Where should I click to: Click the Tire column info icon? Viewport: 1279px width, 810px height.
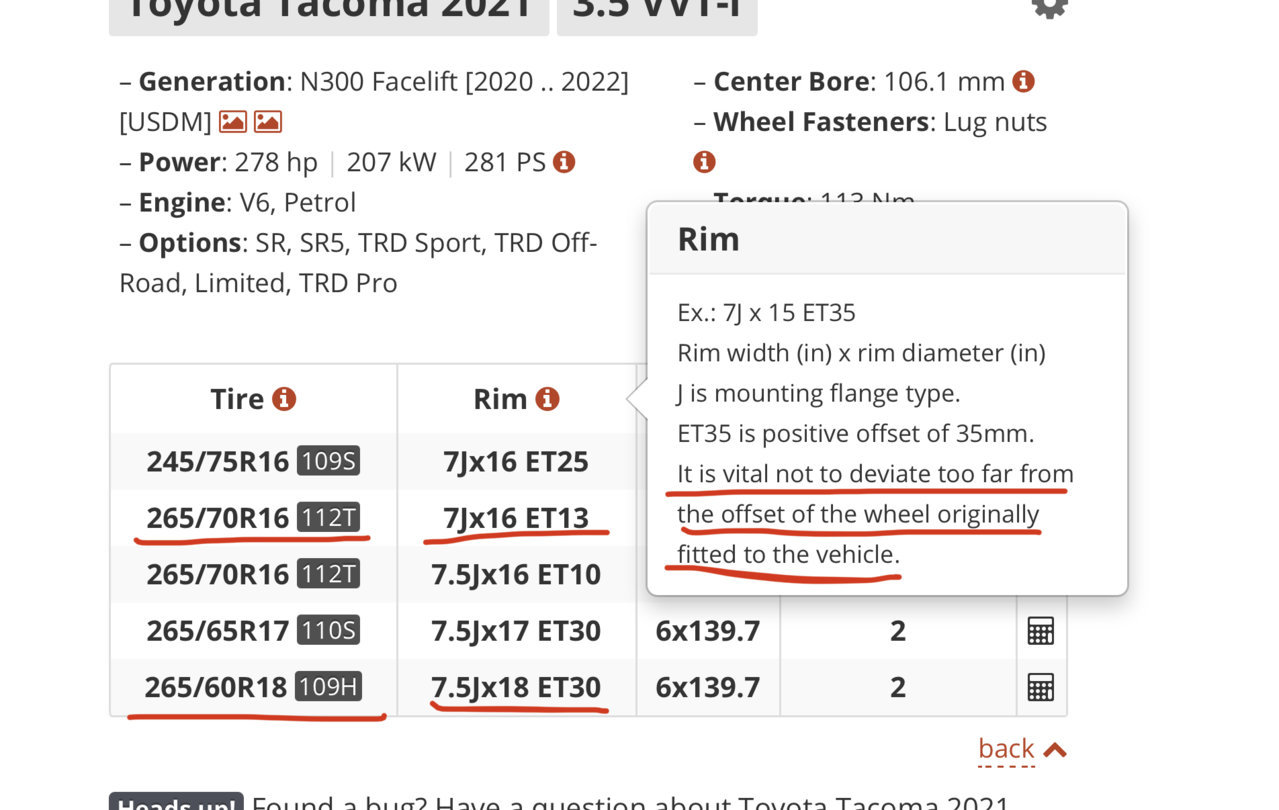tap(284, 399)
